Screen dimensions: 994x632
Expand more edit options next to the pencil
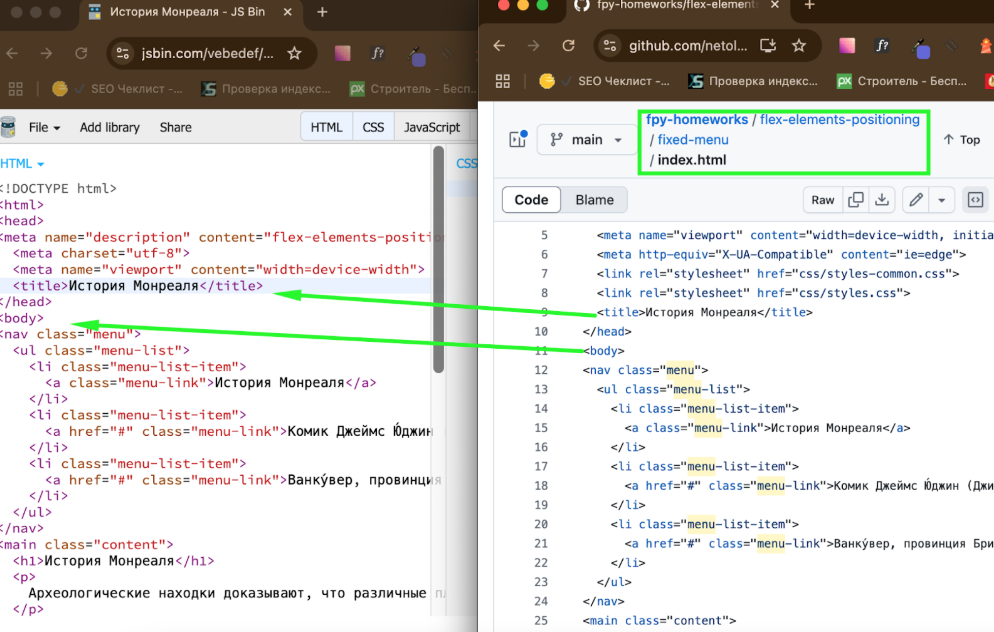(941, 200)
